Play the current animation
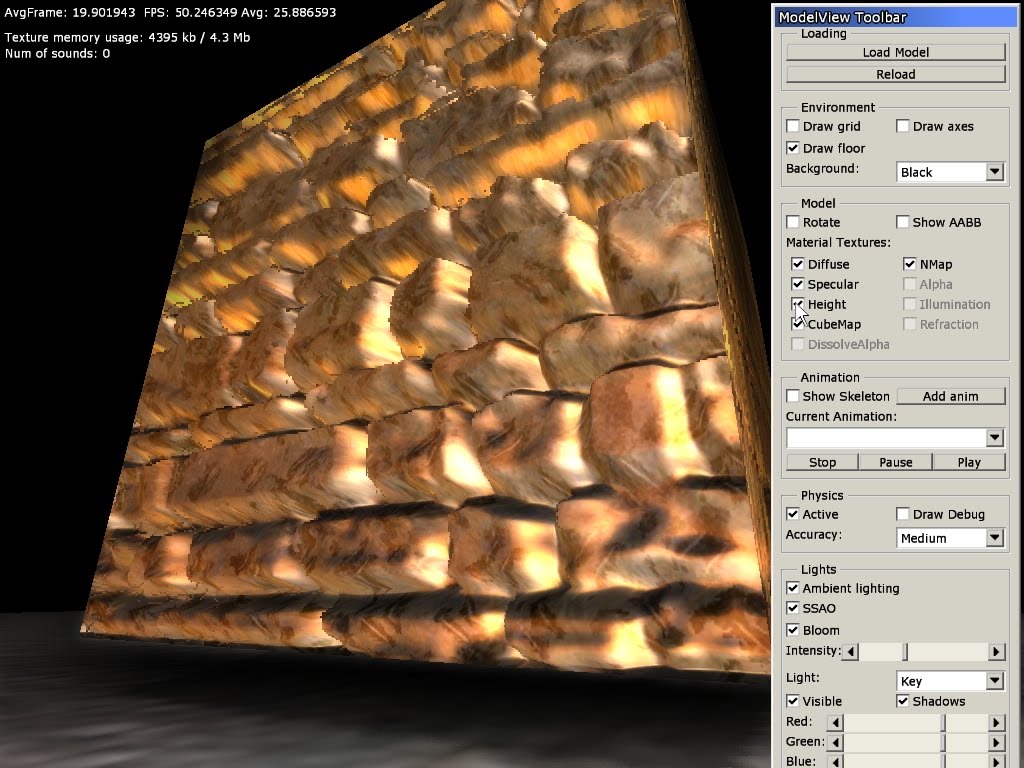Image resolution: width=1024 pixels, height=768 pixels. 969,462
